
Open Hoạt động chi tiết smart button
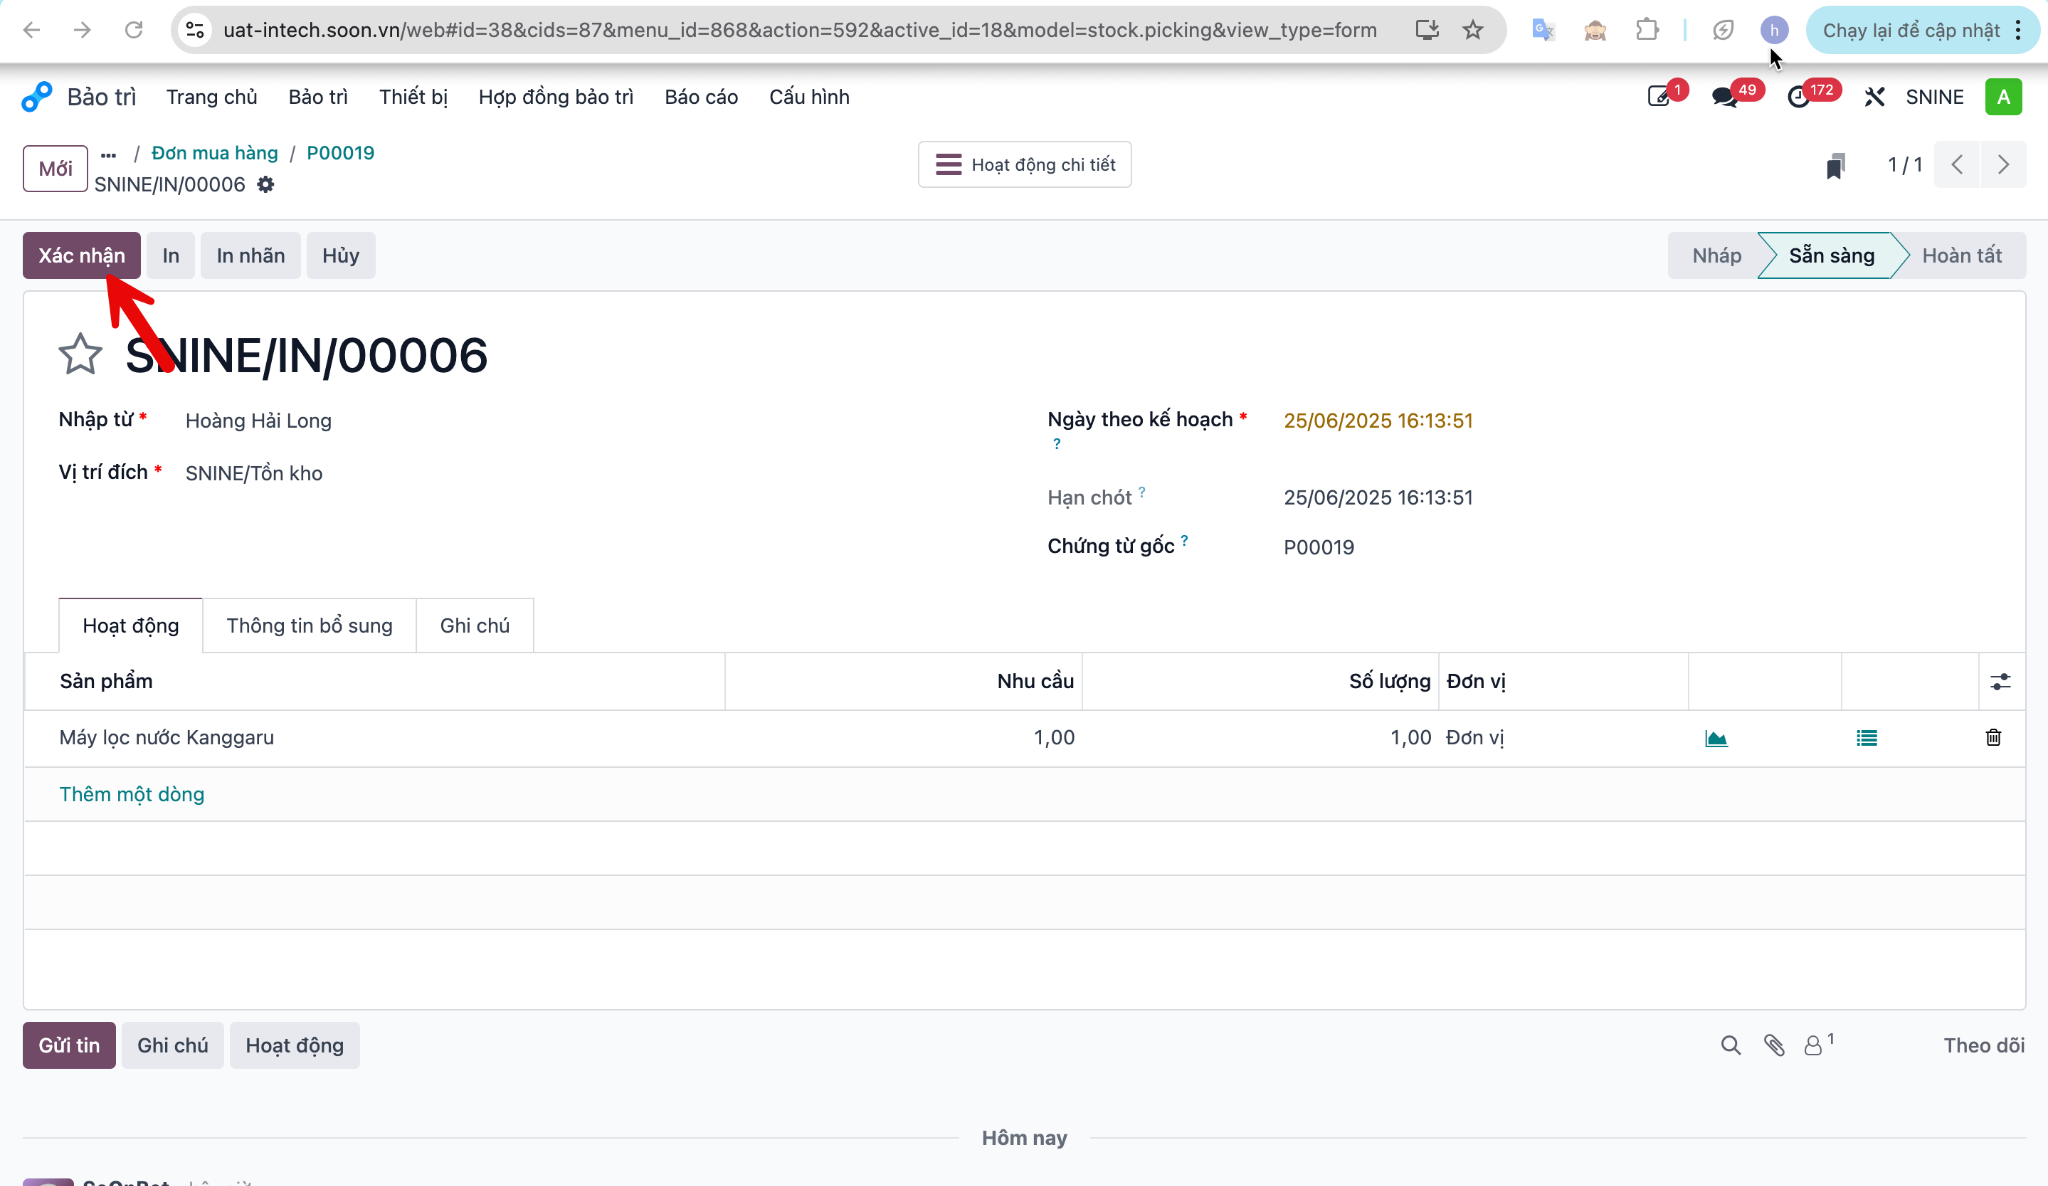tap(1025, 165)
